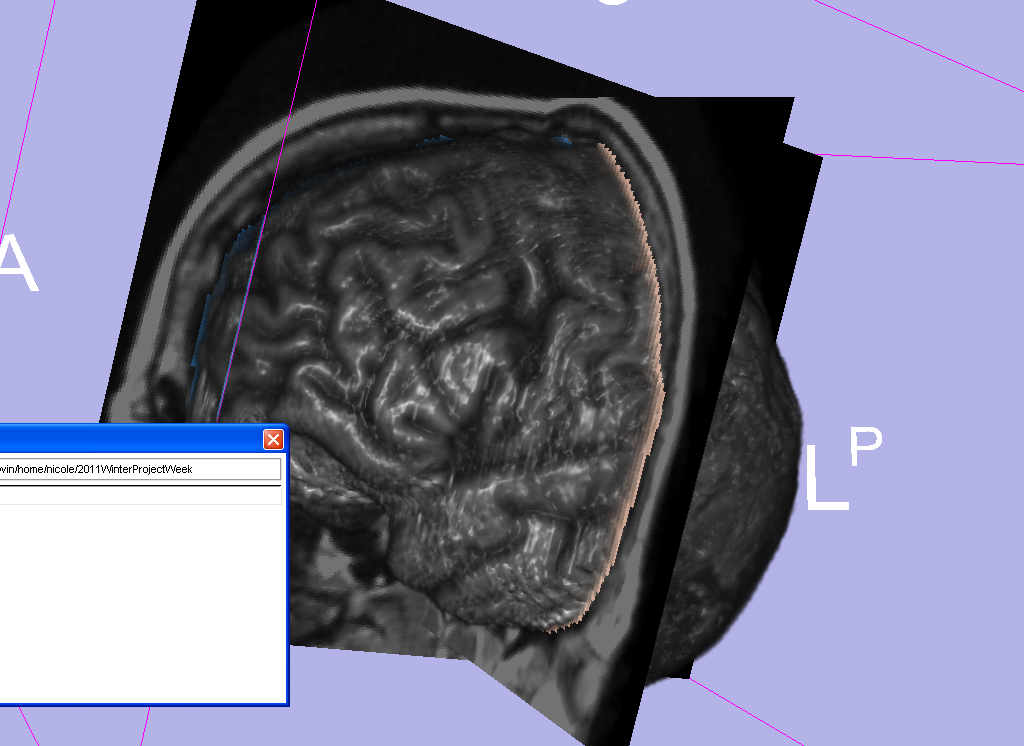Click the empty lavender background at right

point(920,300)
